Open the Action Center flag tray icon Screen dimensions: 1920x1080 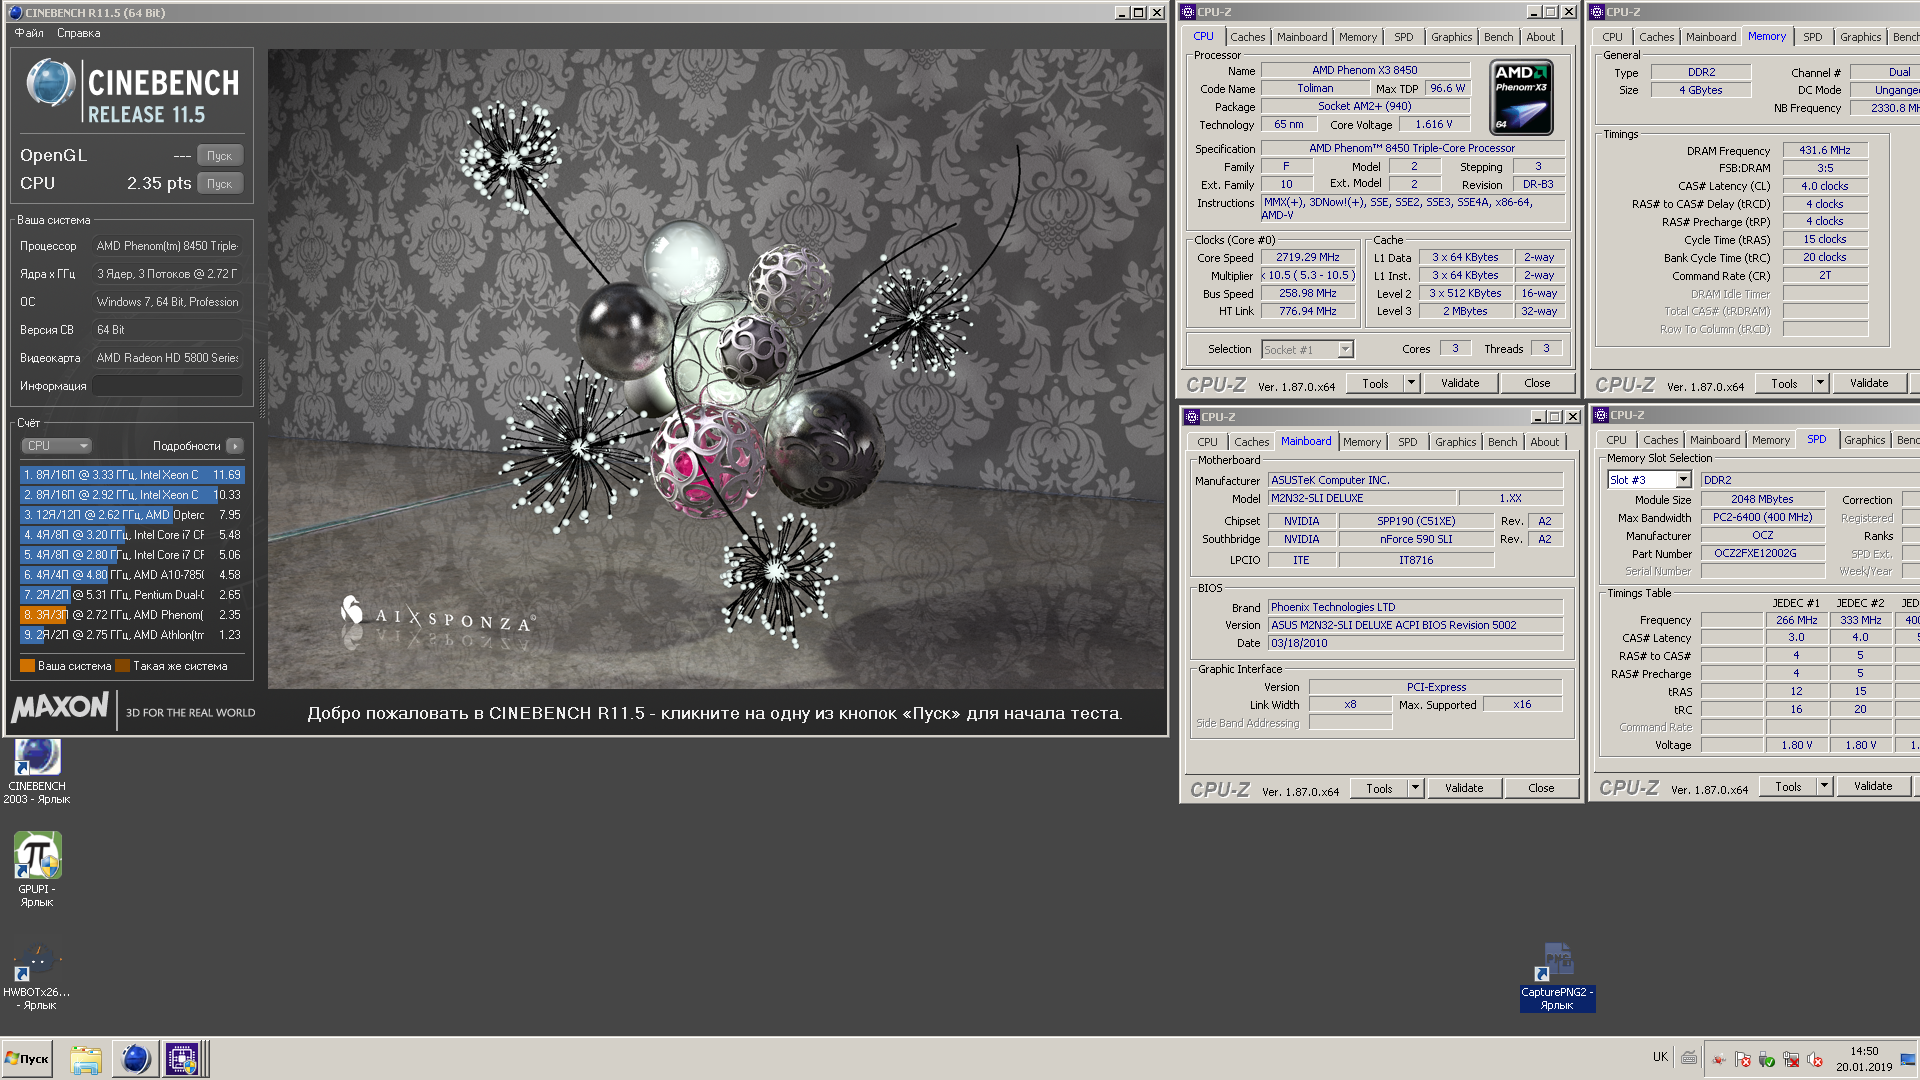point(1743,1059)
